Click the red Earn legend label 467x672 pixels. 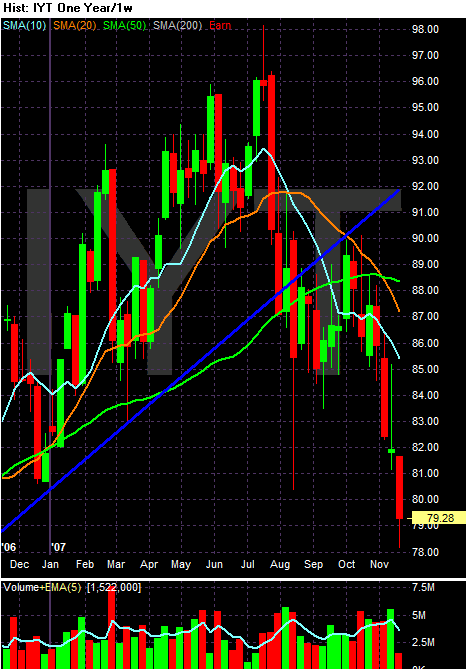pyautogui.click(x=220, y=26)
